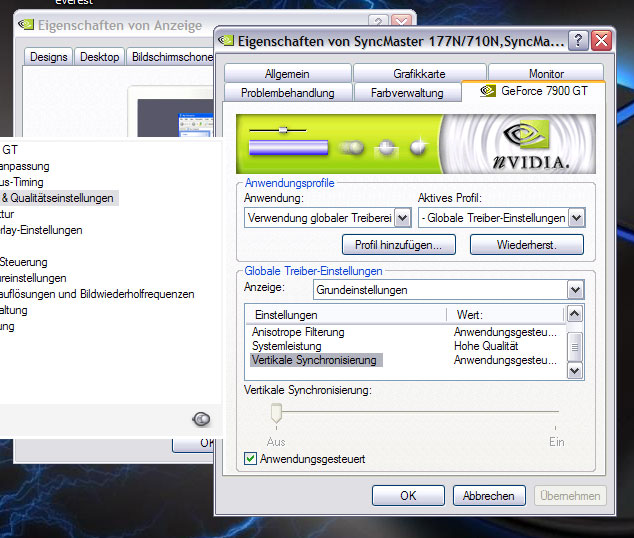Select Qualitätseinstellungen in the flyout menu
The width and height of the screenshot is (634, 538).
59,198
